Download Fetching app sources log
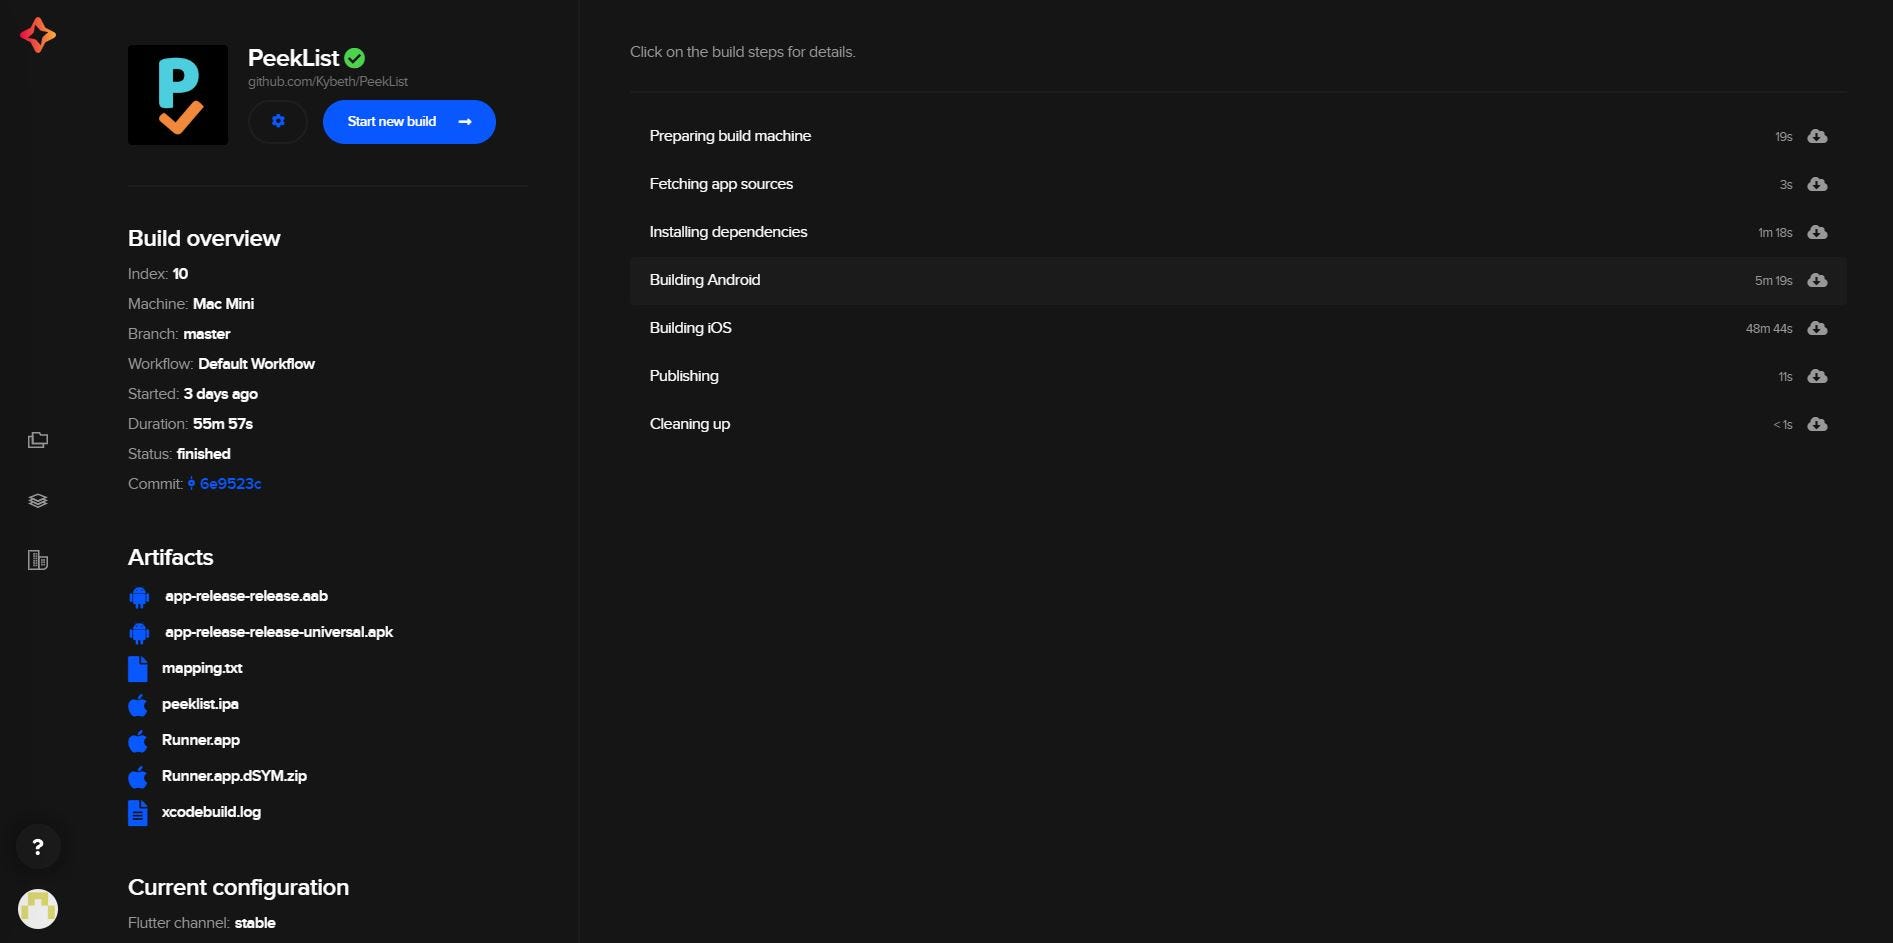The image size is (1893, 943). pyautogui.click(x=1818, y=184)
